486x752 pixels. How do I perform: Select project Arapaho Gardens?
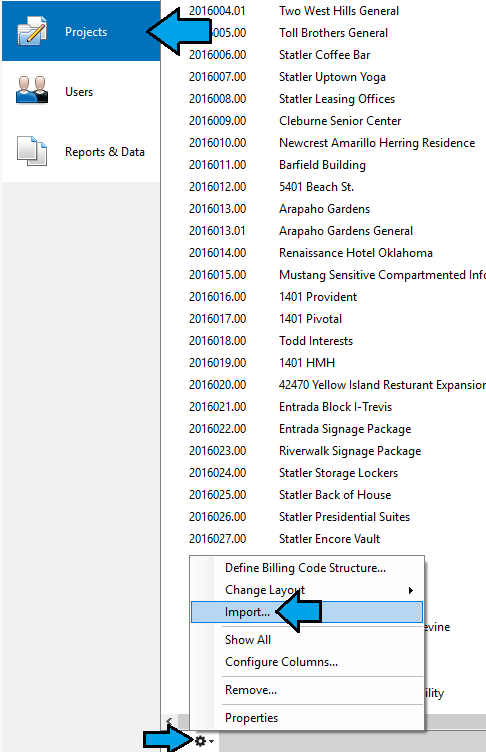[x=324, y=209]
